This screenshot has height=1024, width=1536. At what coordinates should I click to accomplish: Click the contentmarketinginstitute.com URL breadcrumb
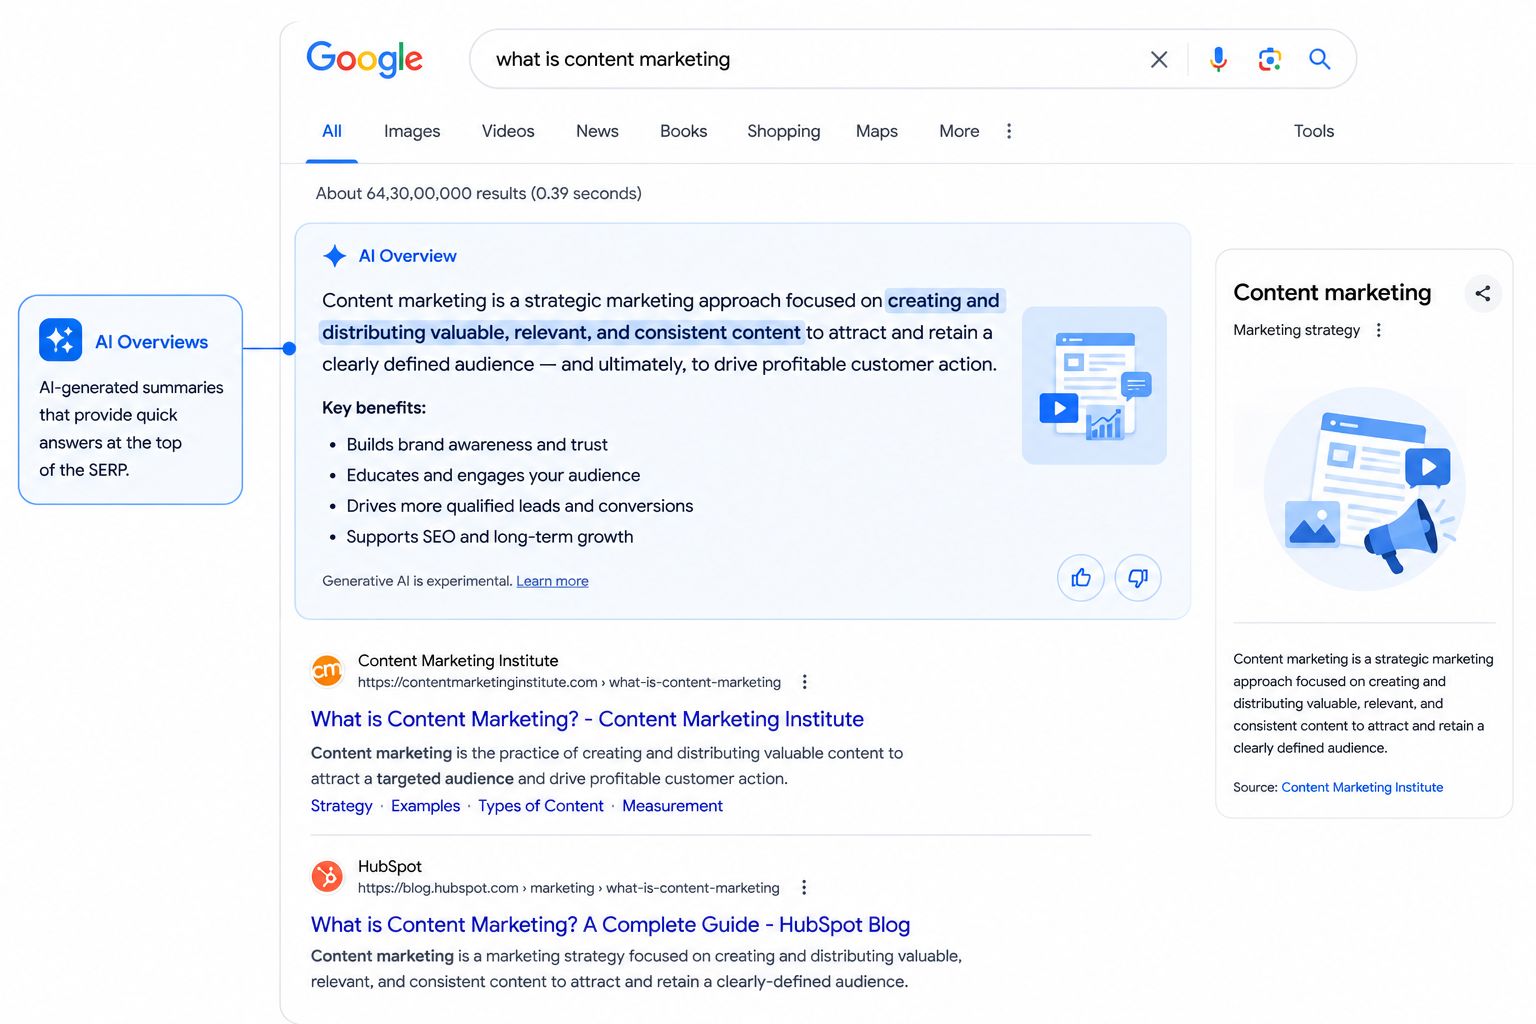[x=569, y=682]
